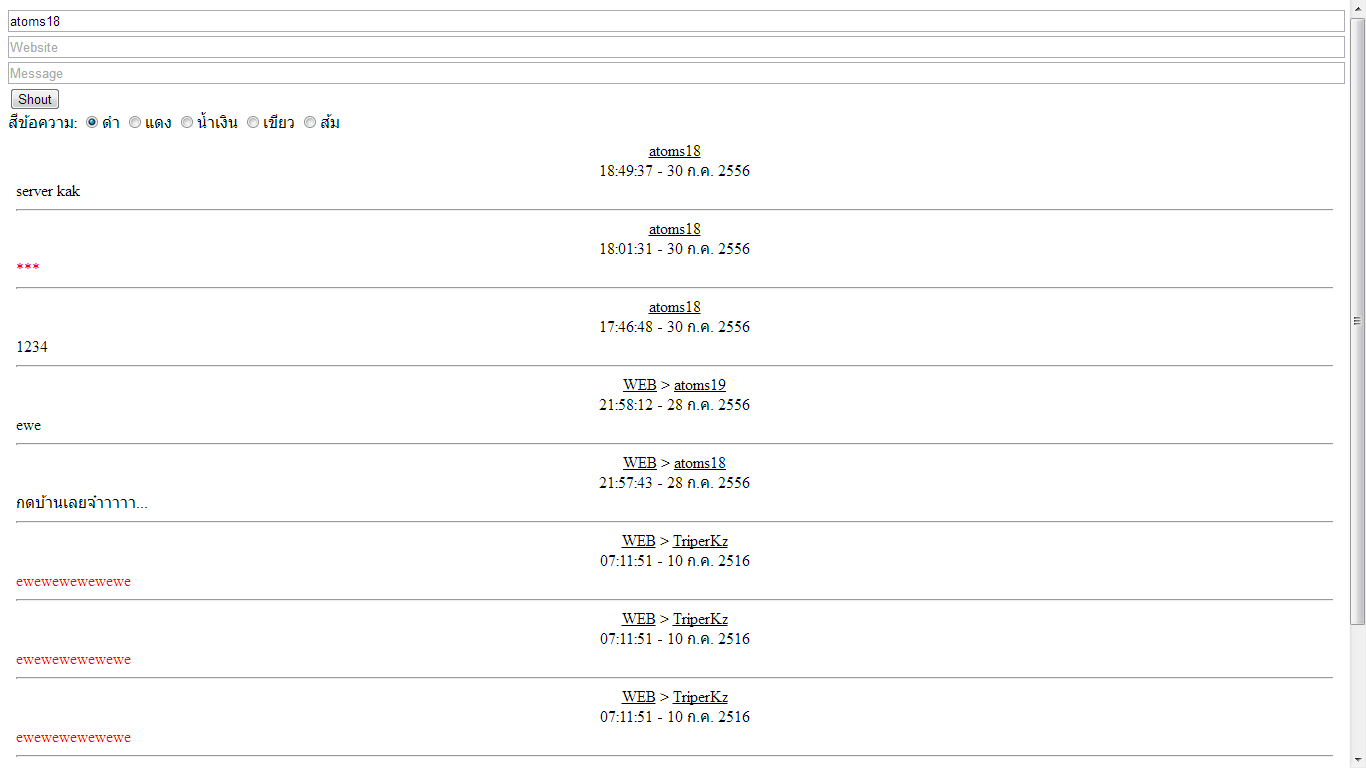
Task: Focus the name field containing atoms18
Action: [676, 21]
